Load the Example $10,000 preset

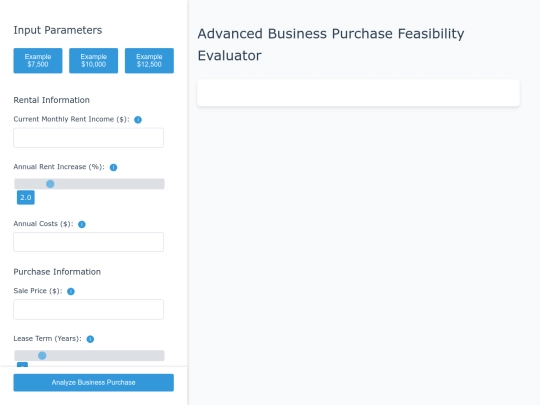pyautogui.click(x=93, y=61)
